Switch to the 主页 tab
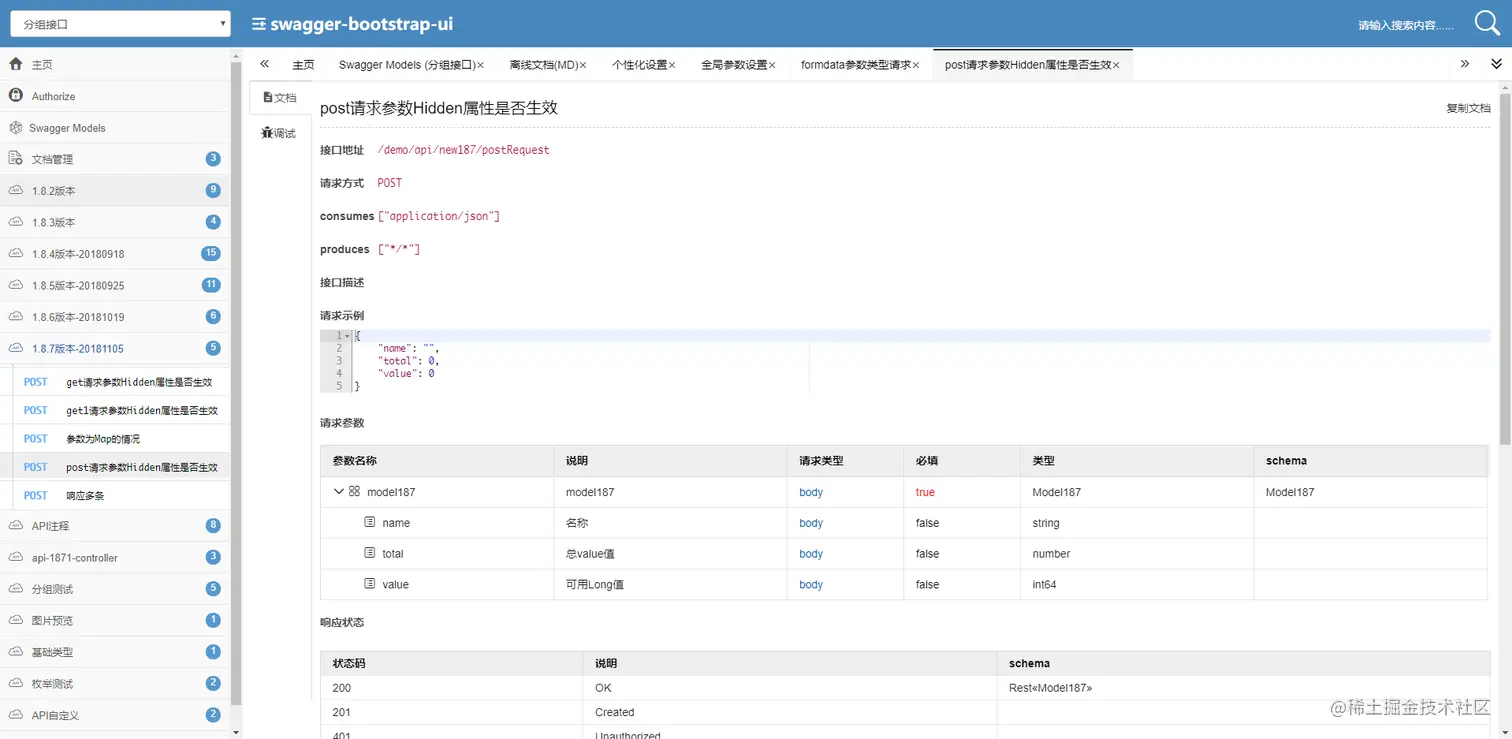This screenshot has width=1512, height=739. 303,65
